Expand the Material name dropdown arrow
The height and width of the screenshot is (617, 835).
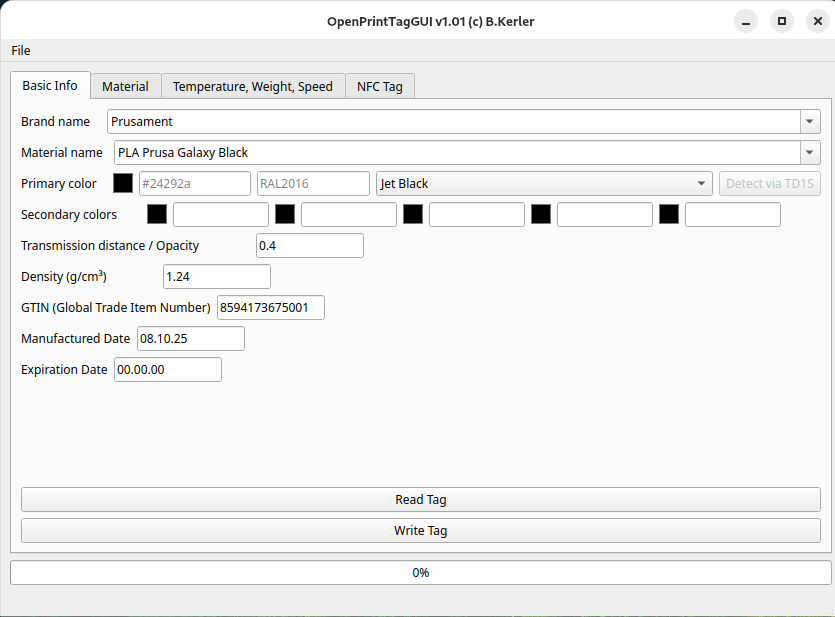pyautogui.click(x=809, y=152)
